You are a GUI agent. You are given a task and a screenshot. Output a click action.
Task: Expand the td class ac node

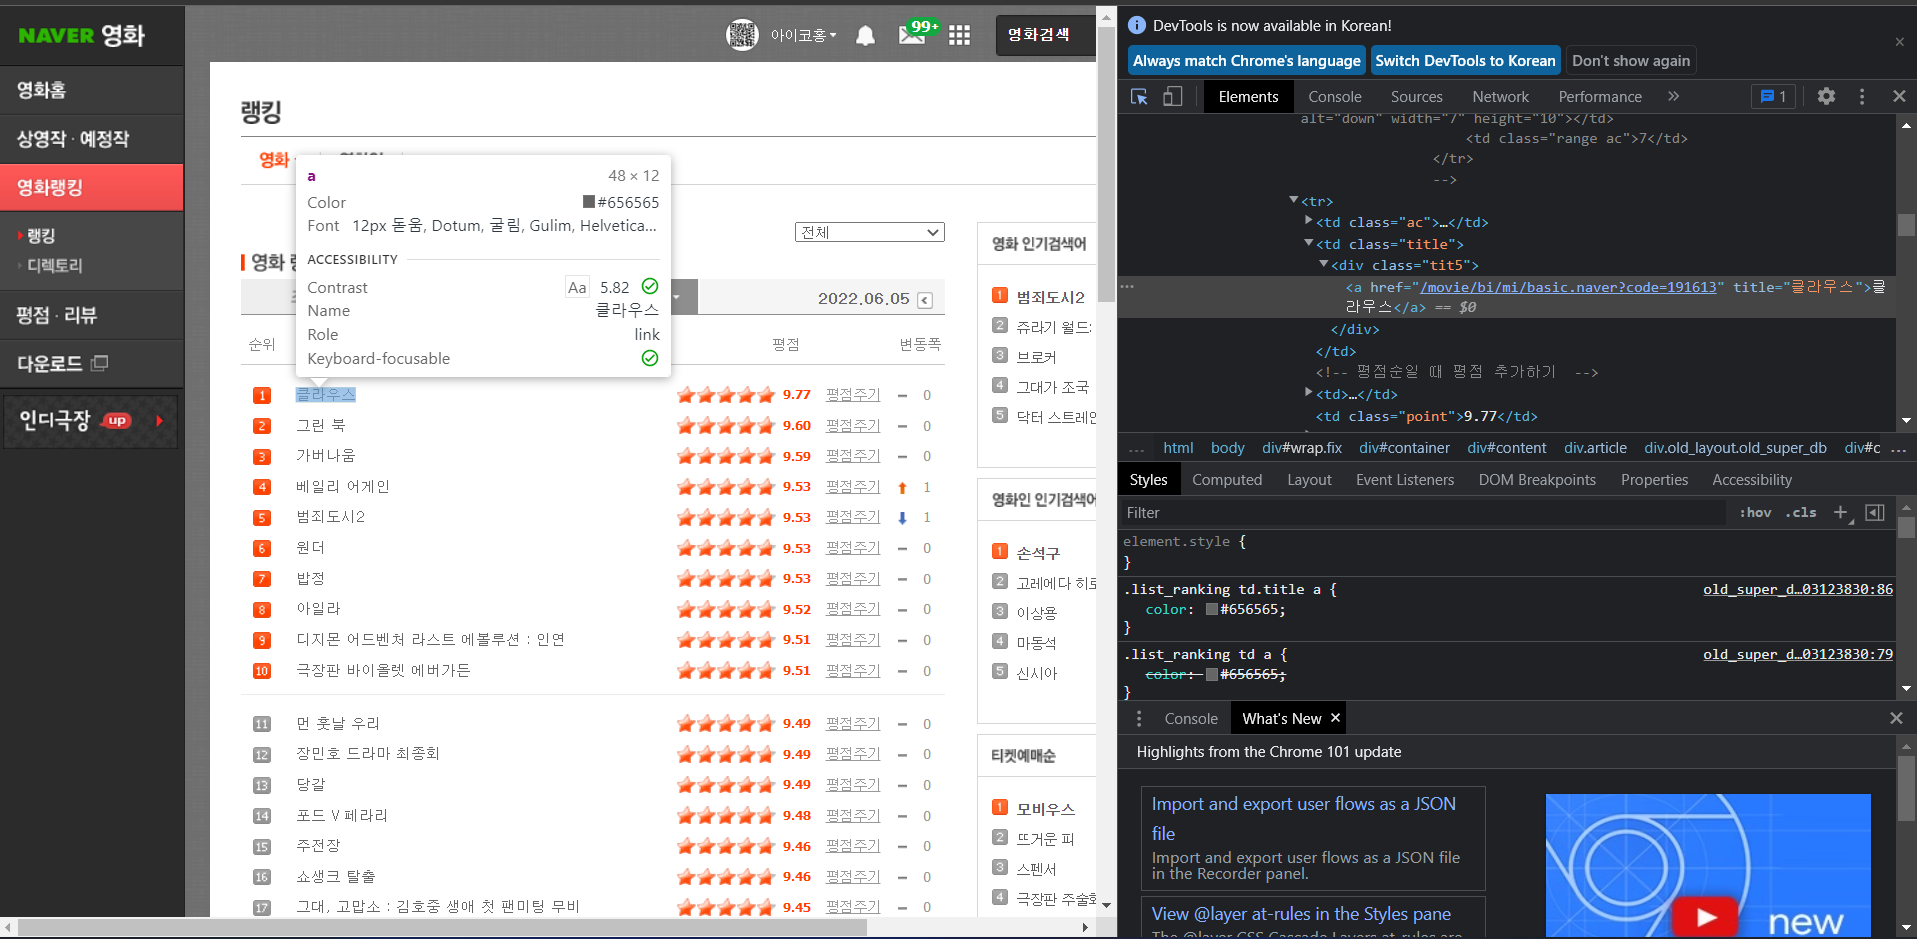point(1309,222)
